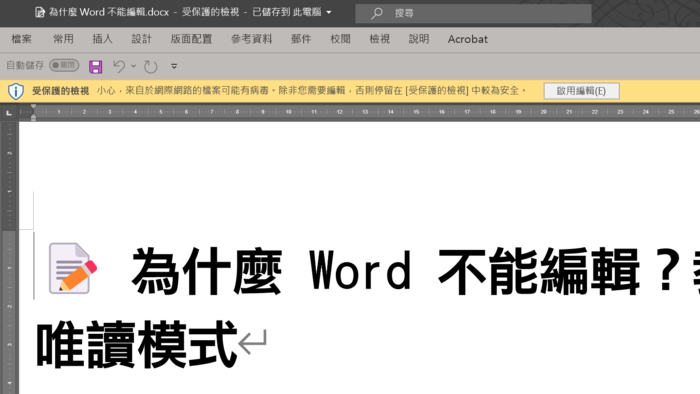Click the tab stop selector on ruler

coord(9,113)
